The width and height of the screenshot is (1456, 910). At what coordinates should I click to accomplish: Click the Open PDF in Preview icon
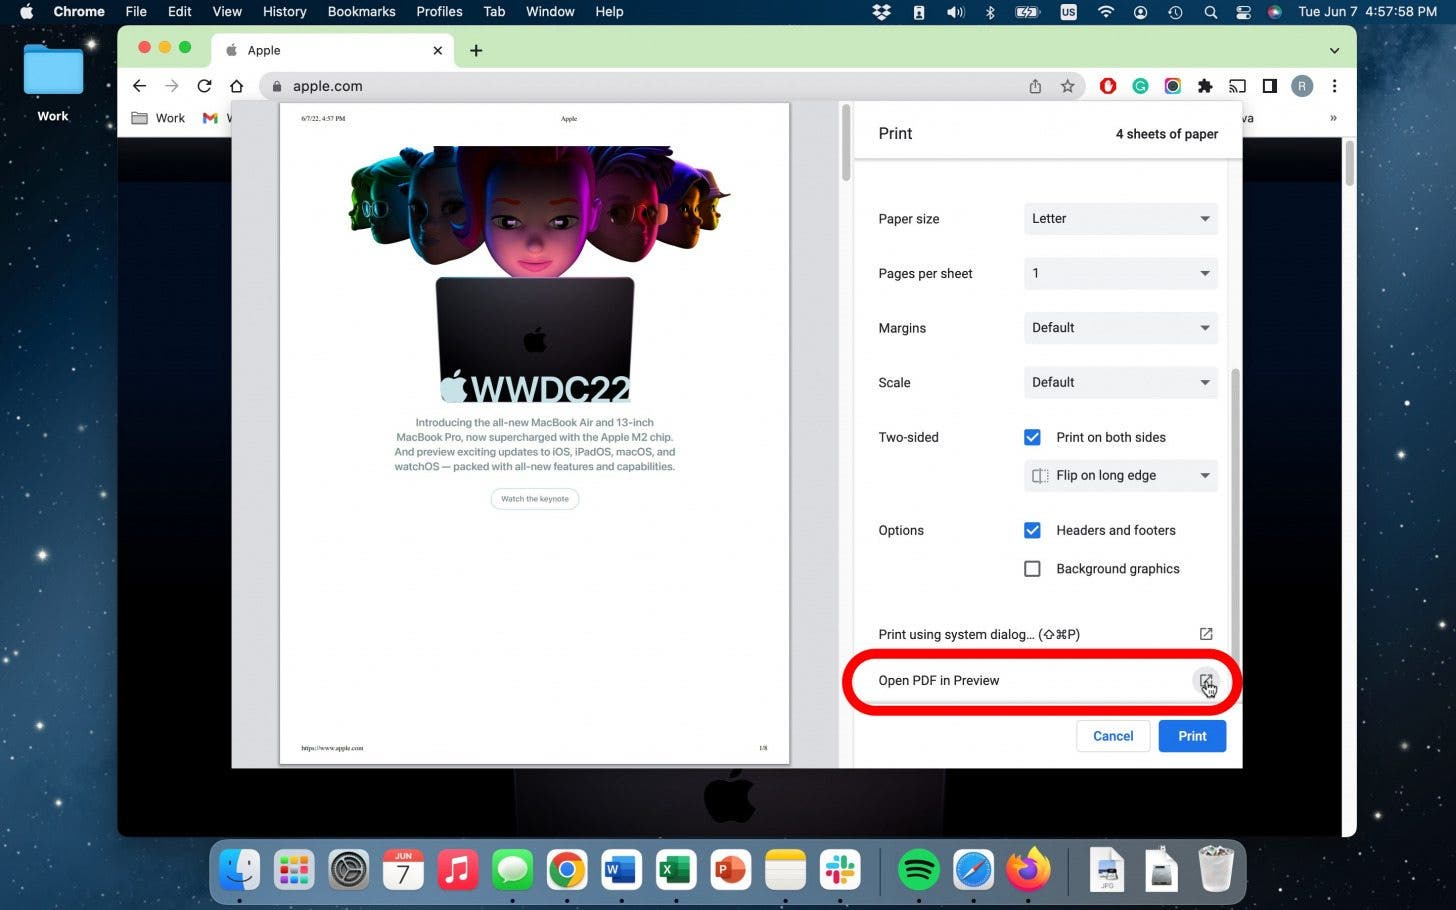point(1205,681)
